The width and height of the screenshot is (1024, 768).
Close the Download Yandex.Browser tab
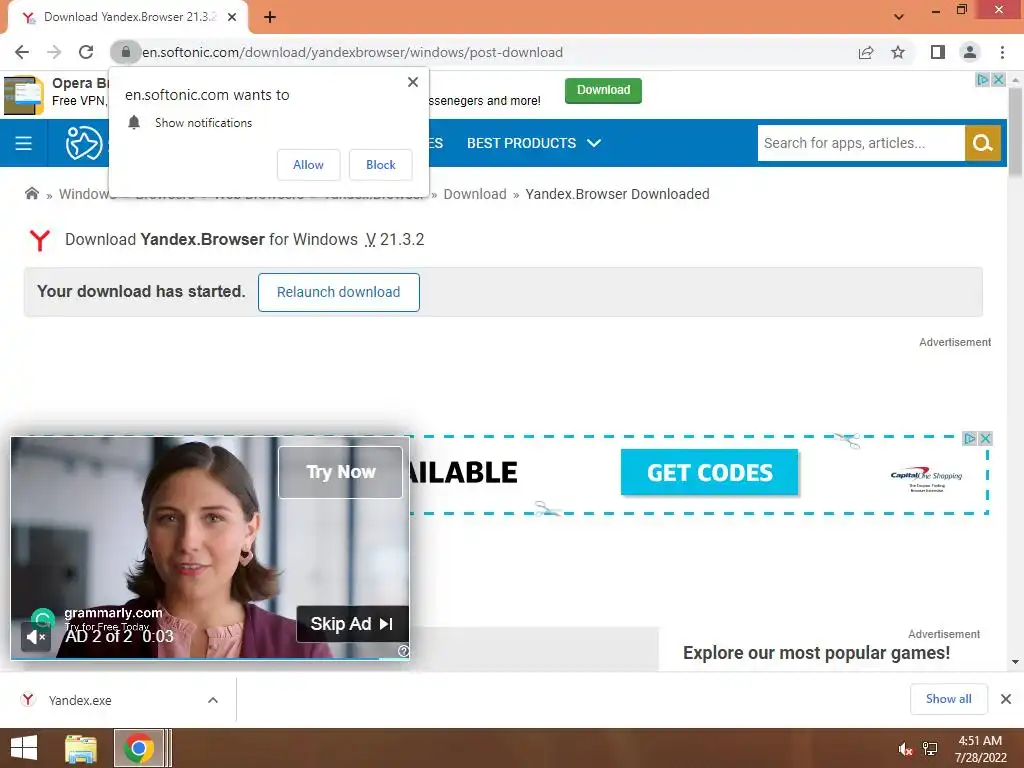pyautogui.click(x=232, y=18)
